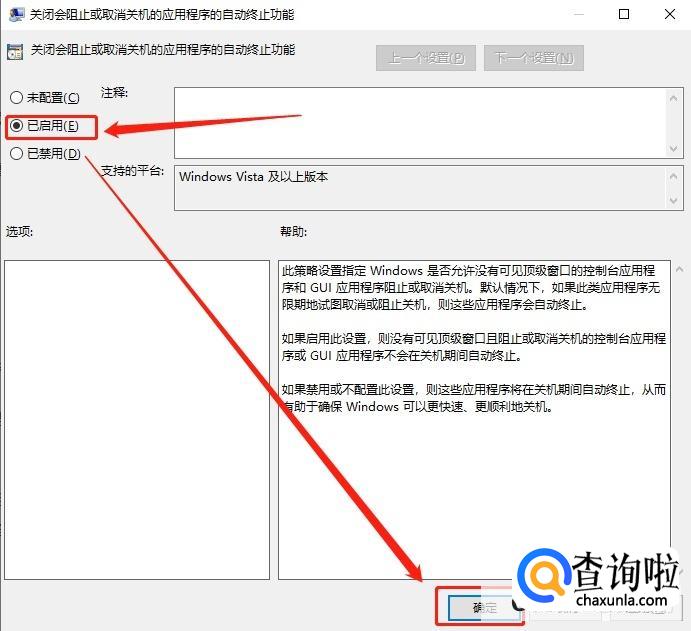Click the empty 选项 options pane
691x631 pixels.
[x=137, y=420]
